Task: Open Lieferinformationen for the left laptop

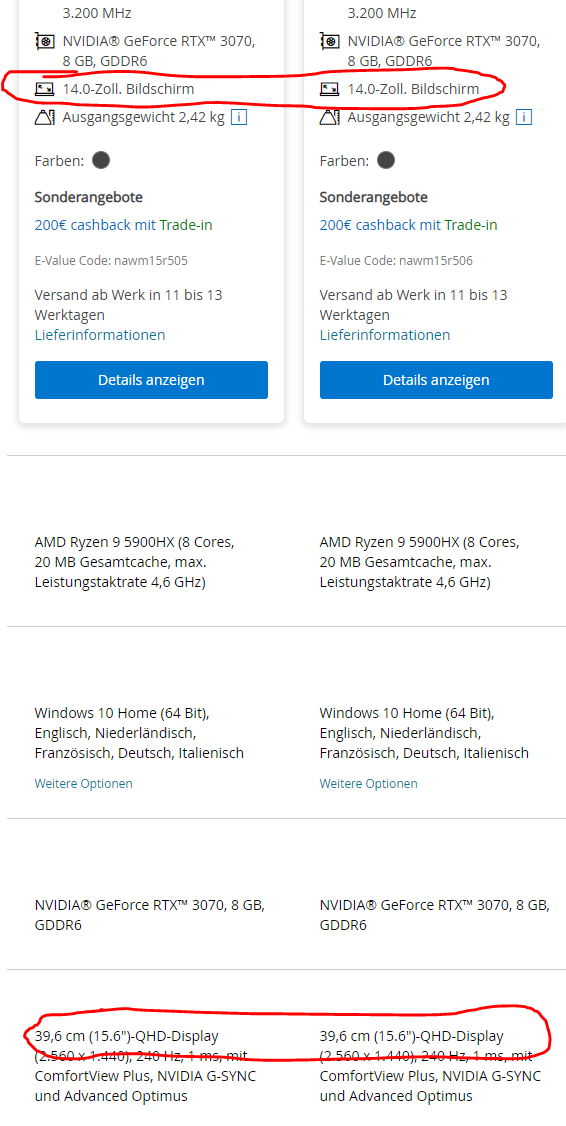Action: point(100,335)
